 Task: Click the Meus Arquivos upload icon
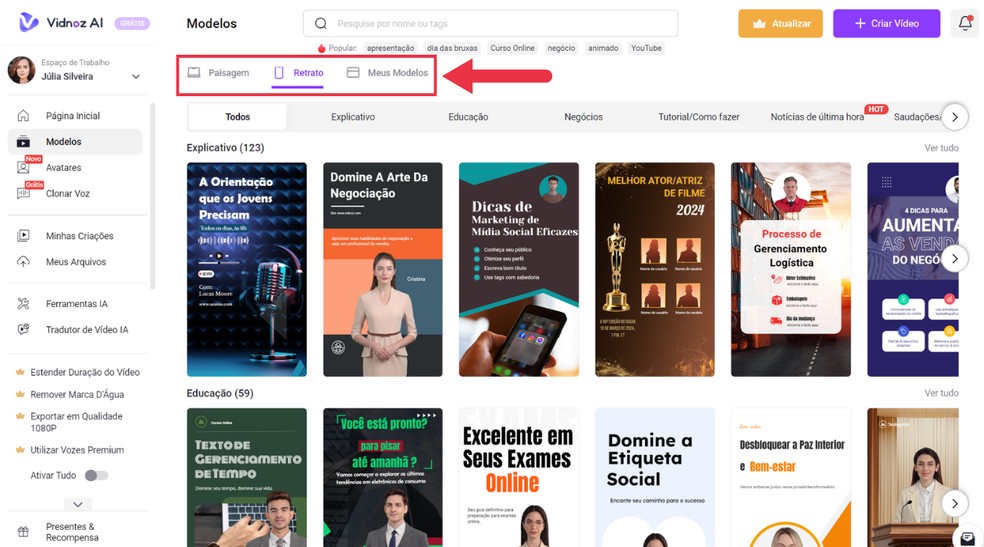pos(23,262)
